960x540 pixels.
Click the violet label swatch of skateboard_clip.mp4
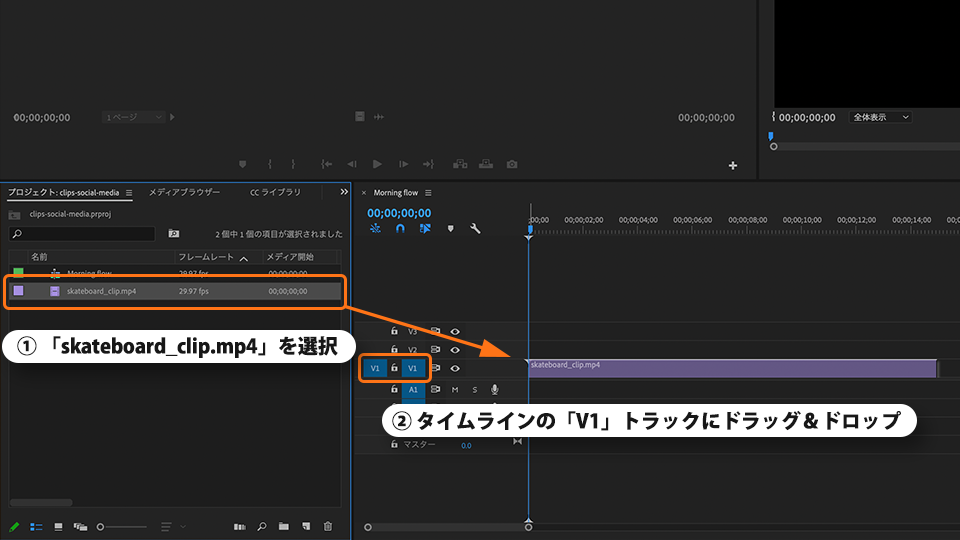18,291
